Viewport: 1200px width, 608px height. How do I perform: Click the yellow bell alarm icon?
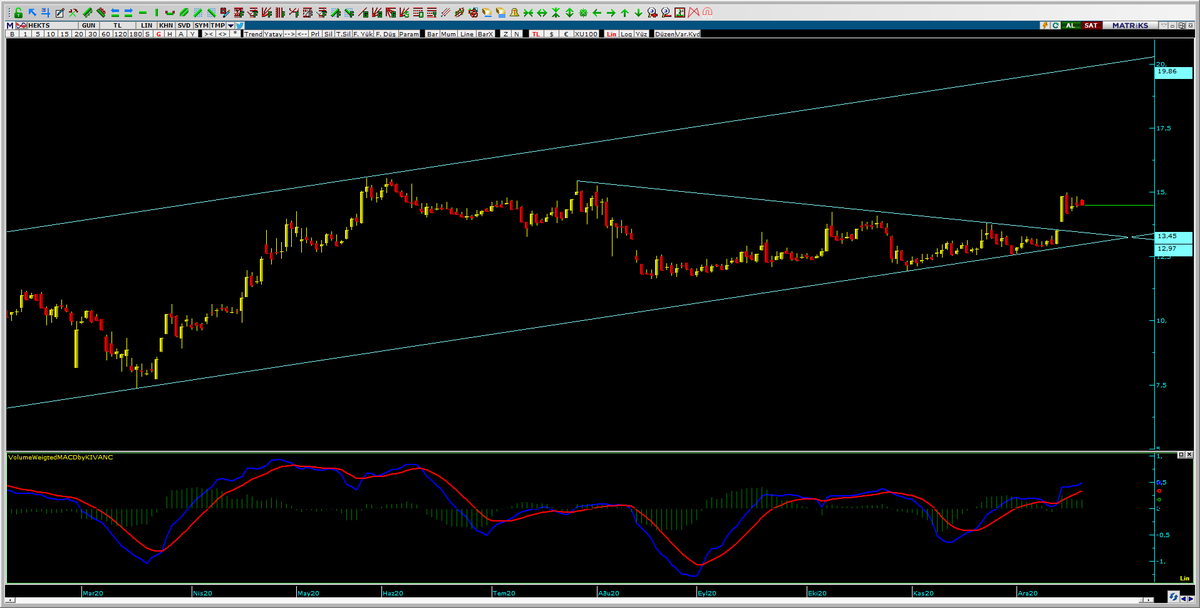point(514,13)
